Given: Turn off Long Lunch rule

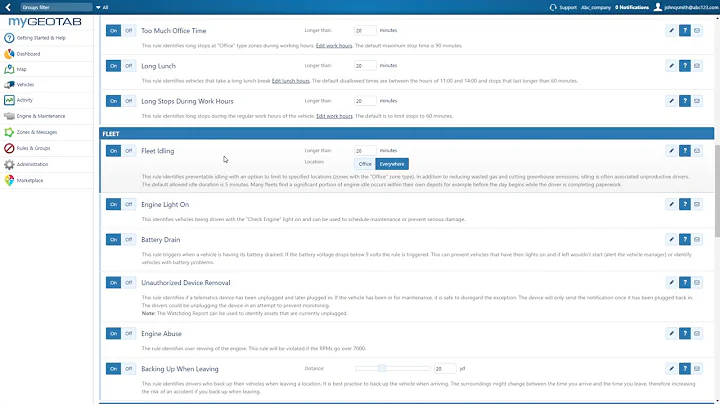Looking at the screenshot, I should [x=129, y=66].
